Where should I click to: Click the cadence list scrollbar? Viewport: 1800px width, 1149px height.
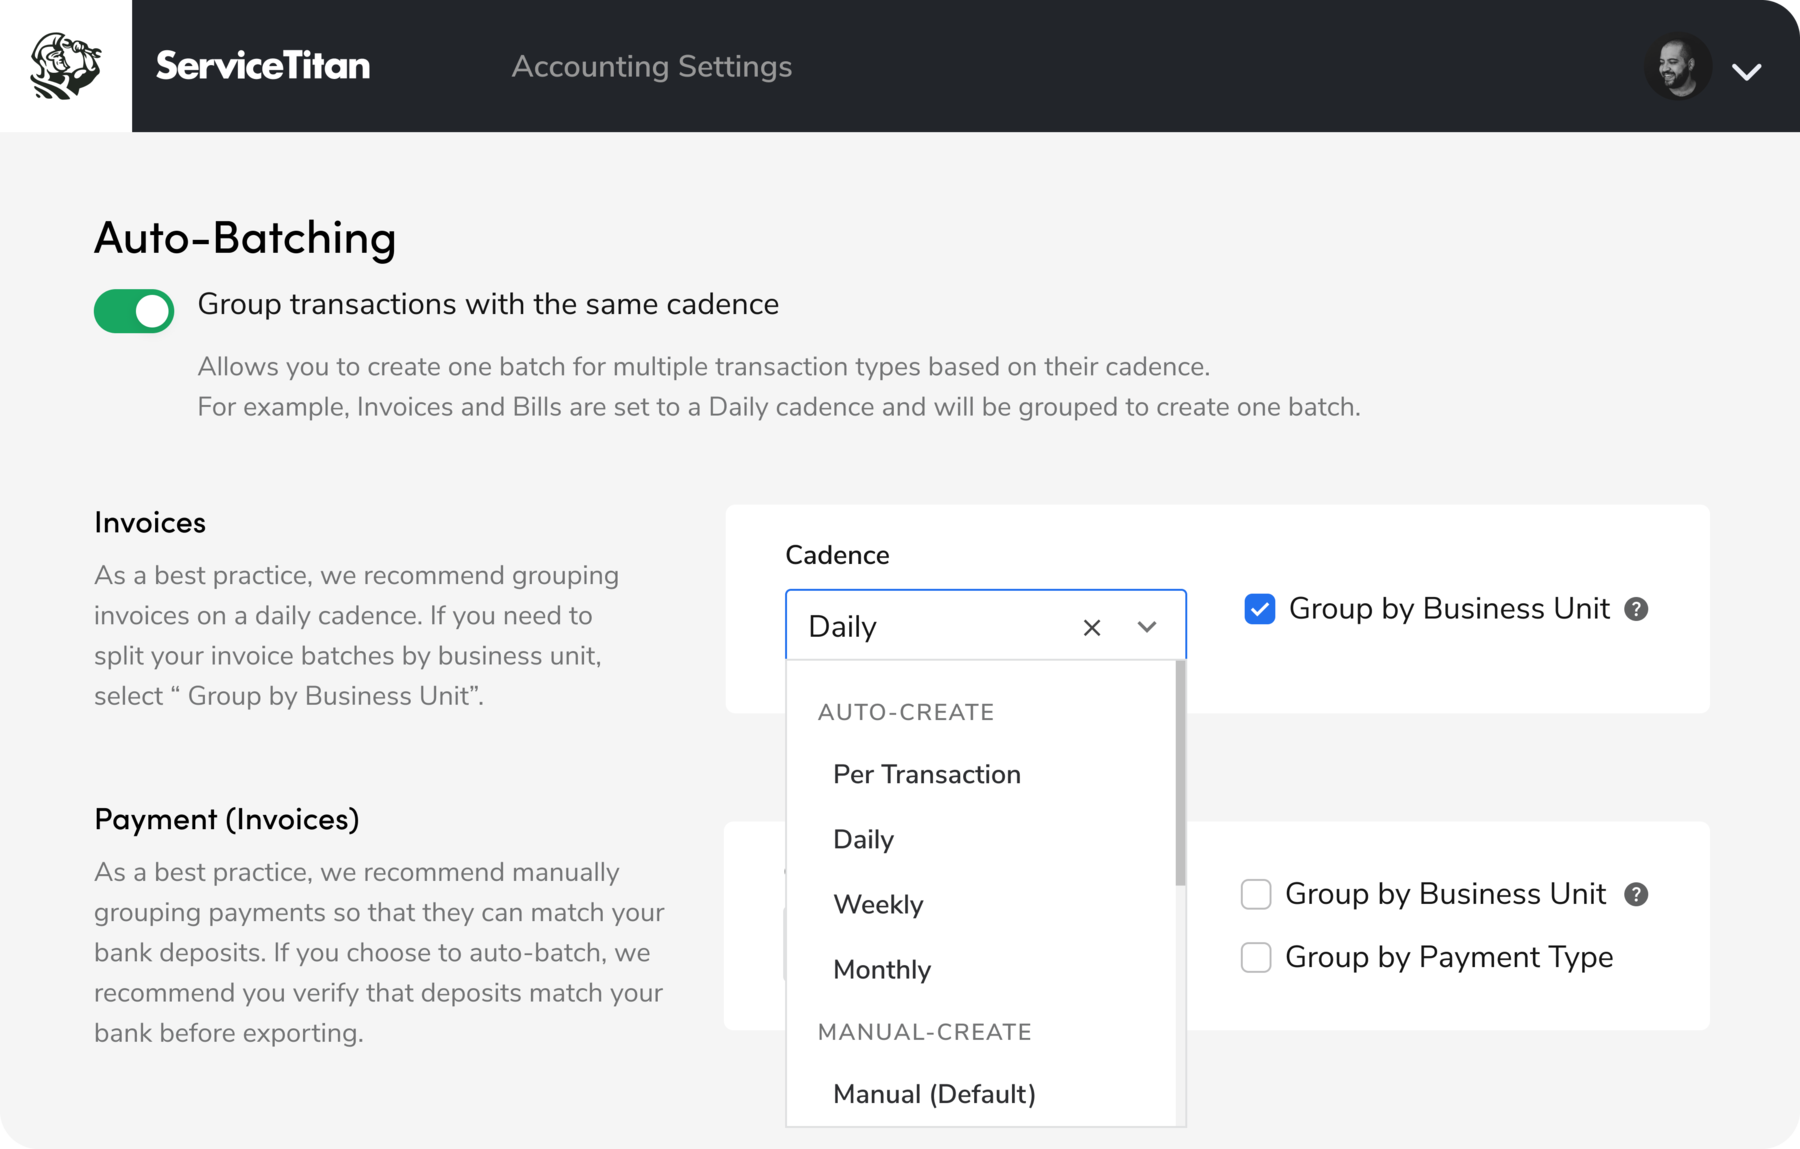click(1181, 773)
